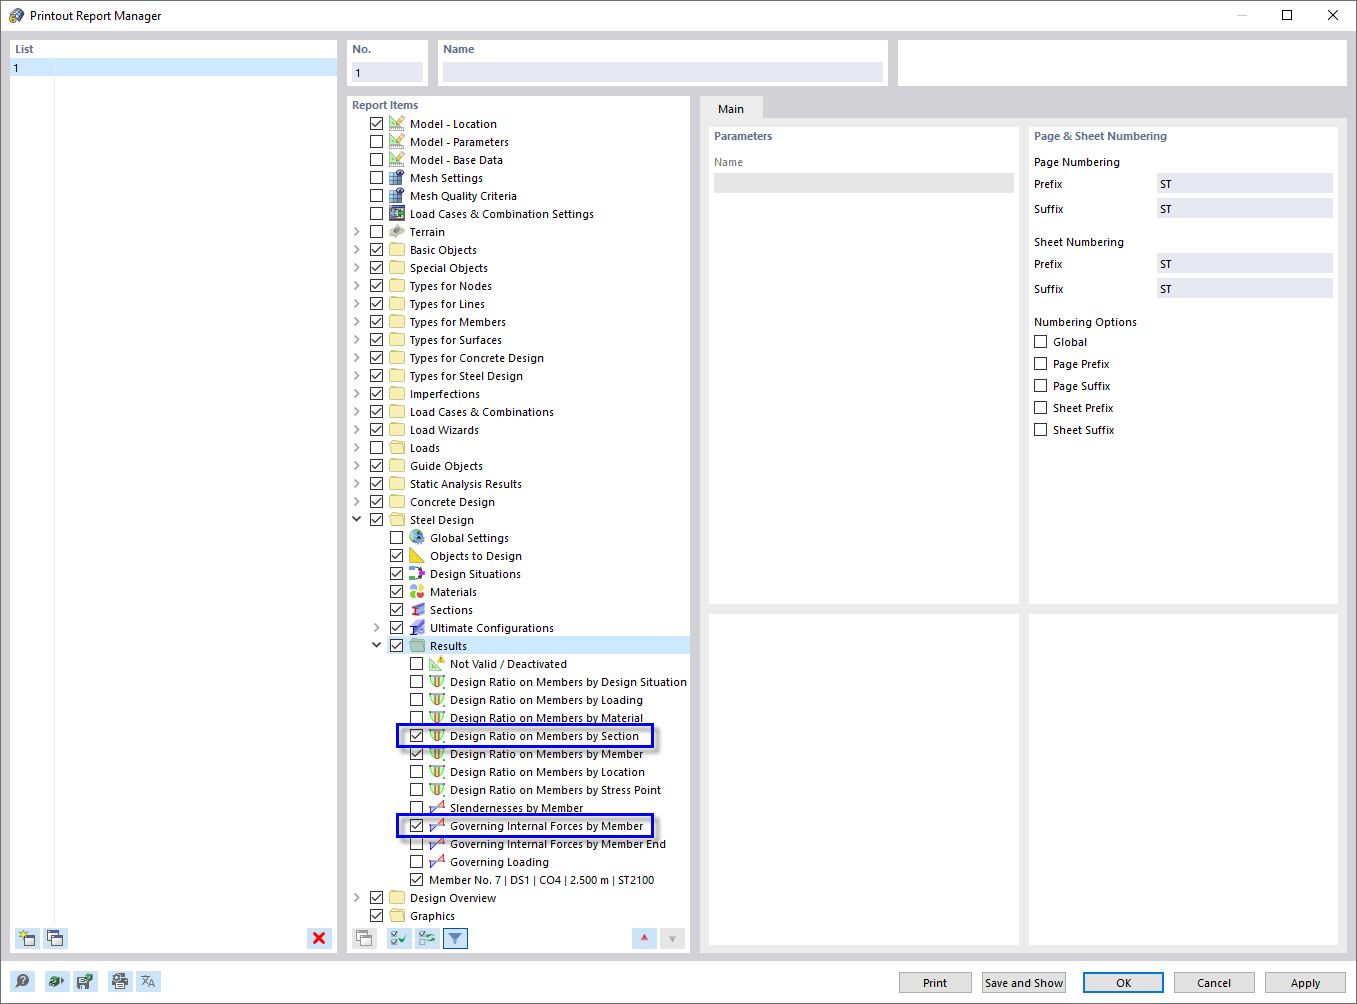The height and width of the screenshot is (1004, 1357).
Task: Toggle the filter icon under Report Items
Action: coord(455,938)
